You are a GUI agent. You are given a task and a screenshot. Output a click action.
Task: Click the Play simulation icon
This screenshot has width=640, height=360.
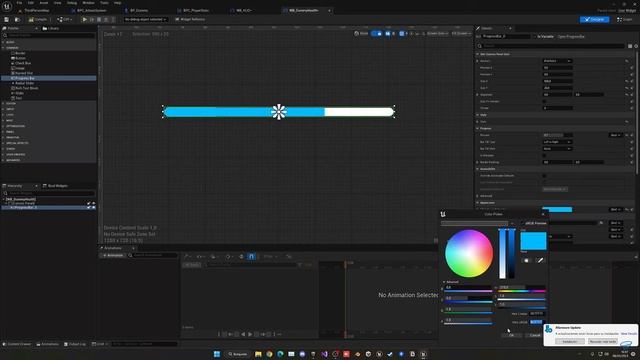click(x=84, y=20)
